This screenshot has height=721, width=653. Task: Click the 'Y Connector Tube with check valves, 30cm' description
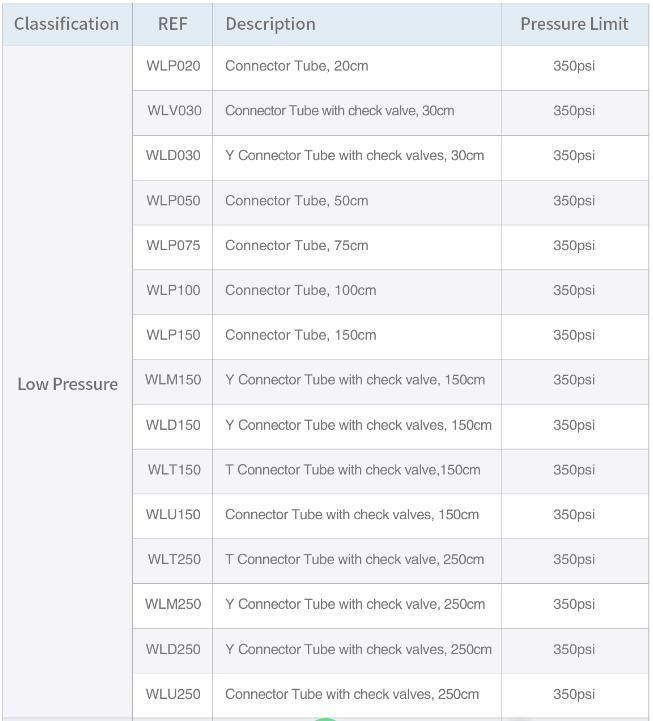pyautogui.click(x=355, y=155)
